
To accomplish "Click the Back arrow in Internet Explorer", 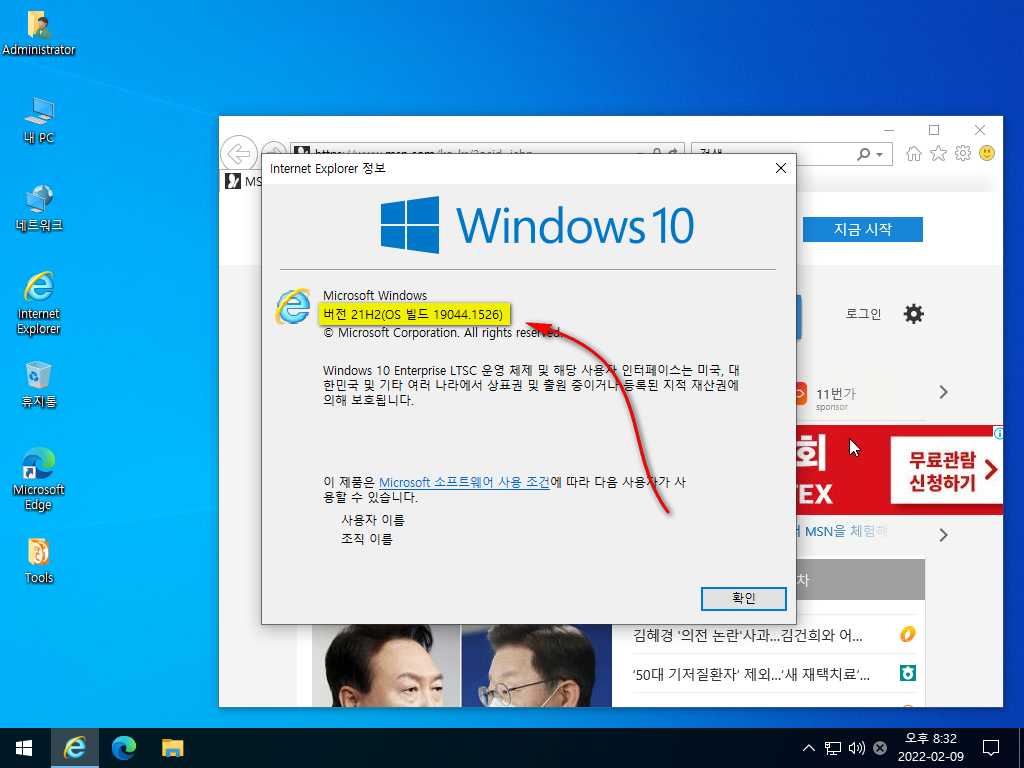I will coord(239,155).
